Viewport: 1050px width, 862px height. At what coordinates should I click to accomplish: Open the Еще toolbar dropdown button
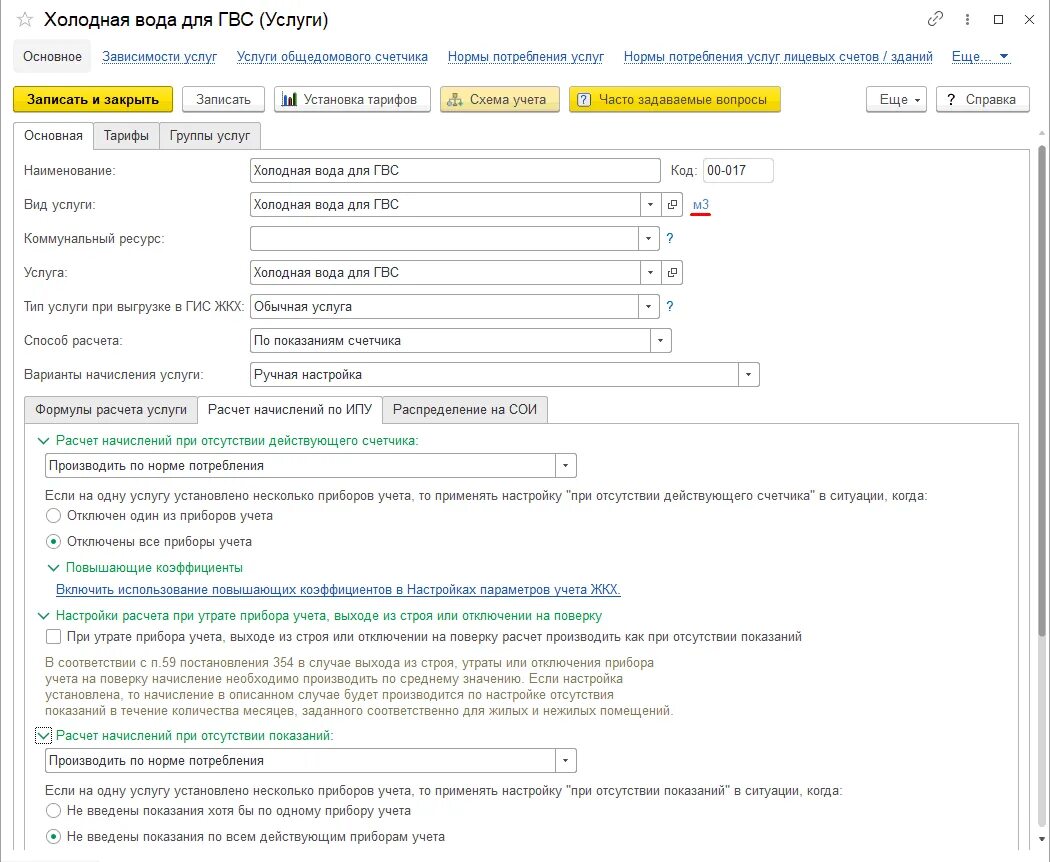(x=896, y=100)
